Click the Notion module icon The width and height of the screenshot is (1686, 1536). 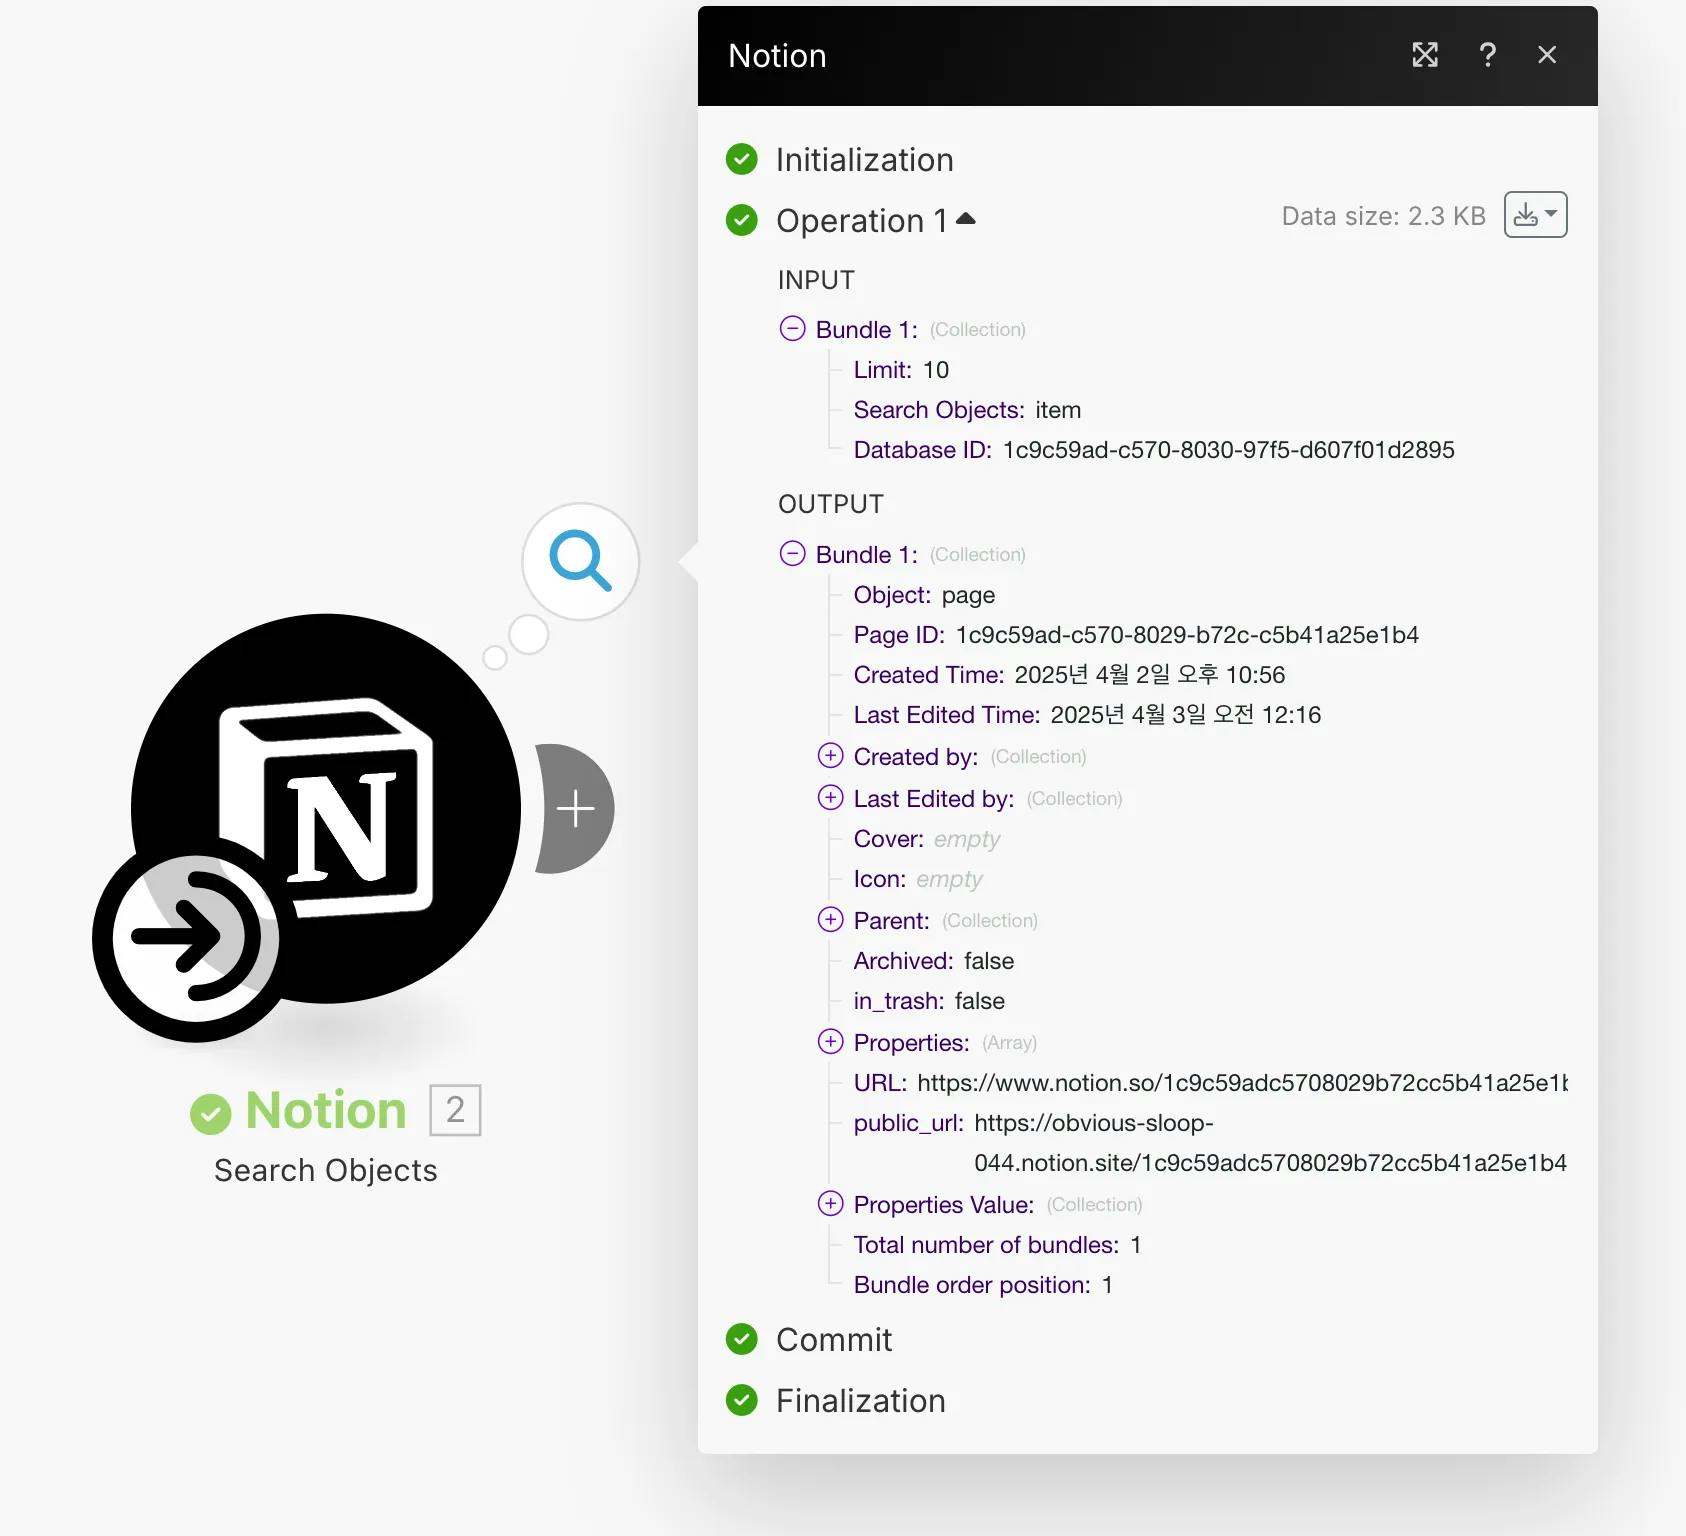pyautogui.click(x=326, y=808)
